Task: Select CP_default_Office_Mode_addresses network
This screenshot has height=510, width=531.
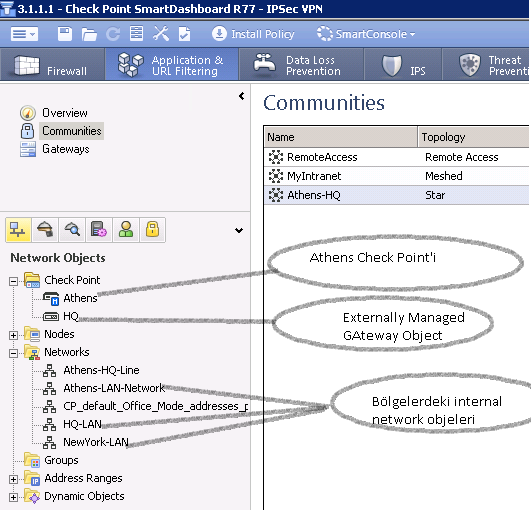Action: point(155,406)
